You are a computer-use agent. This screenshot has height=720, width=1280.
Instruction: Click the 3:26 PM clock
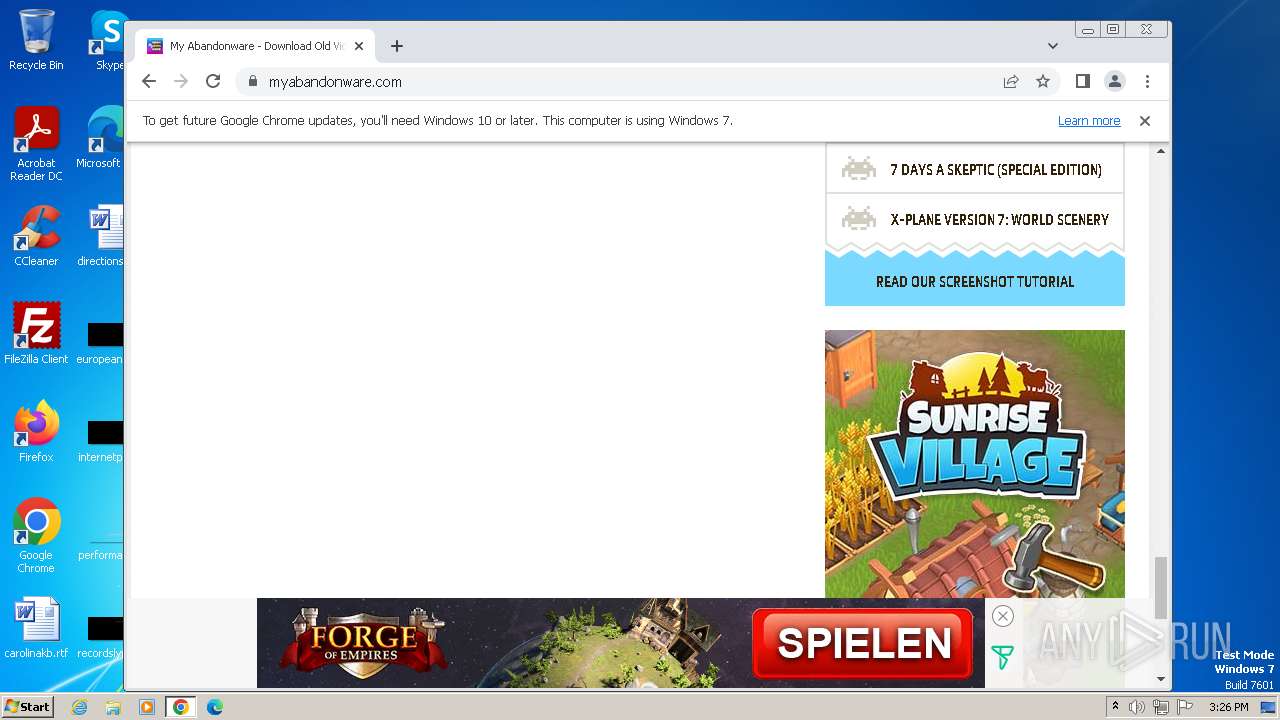click(x=1228, y=707)
